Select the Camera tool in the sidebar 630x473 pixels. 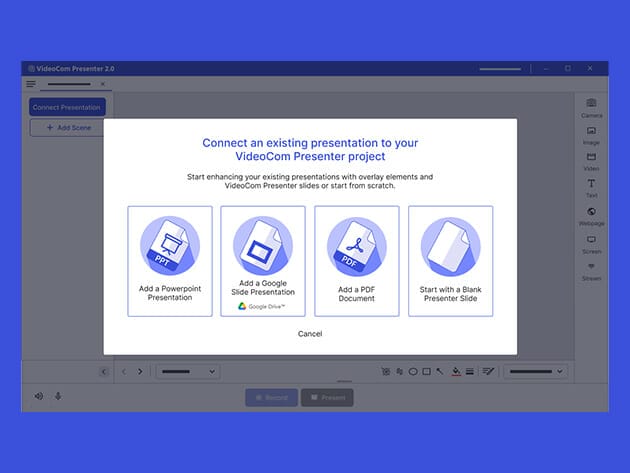pyautogui.click(x=591, y=105)
